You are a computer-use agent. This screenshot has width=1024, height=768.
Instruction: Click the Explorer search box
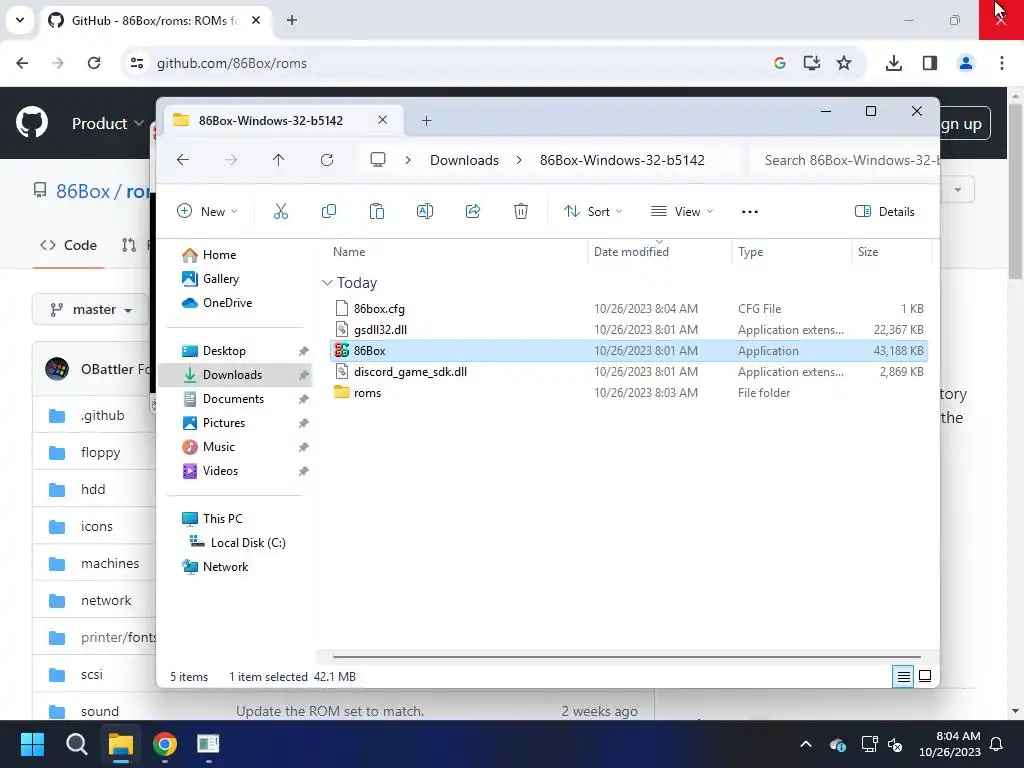tap(846, 160)
